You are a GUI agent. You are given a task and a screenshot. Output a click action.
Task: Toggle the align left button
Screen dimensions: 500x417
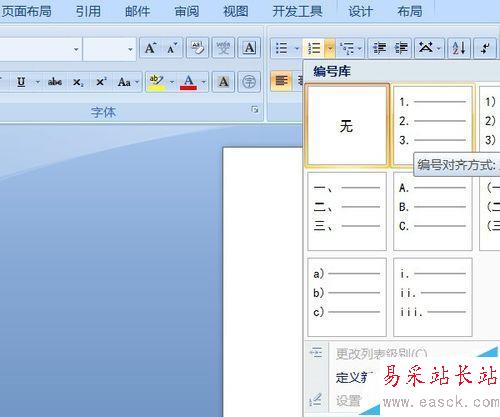(281, 81)
